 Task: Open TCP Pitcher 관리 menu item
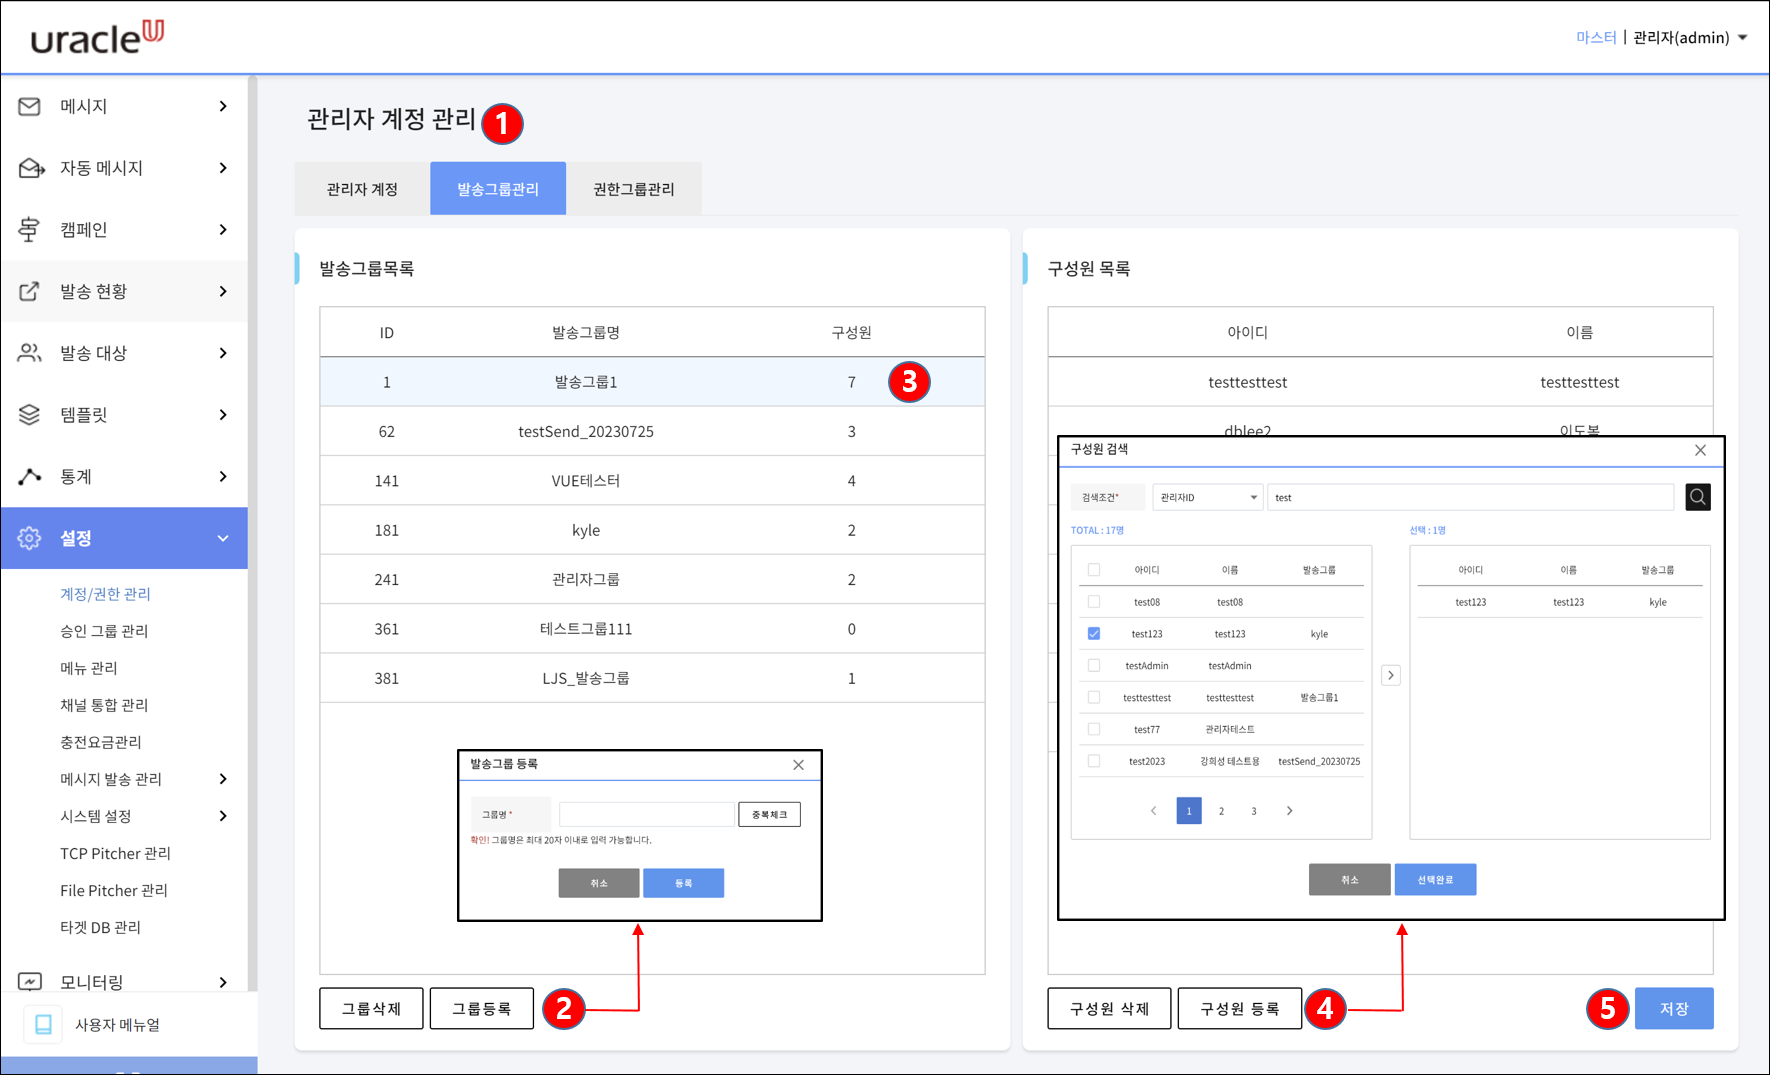(x=115, y=853)
